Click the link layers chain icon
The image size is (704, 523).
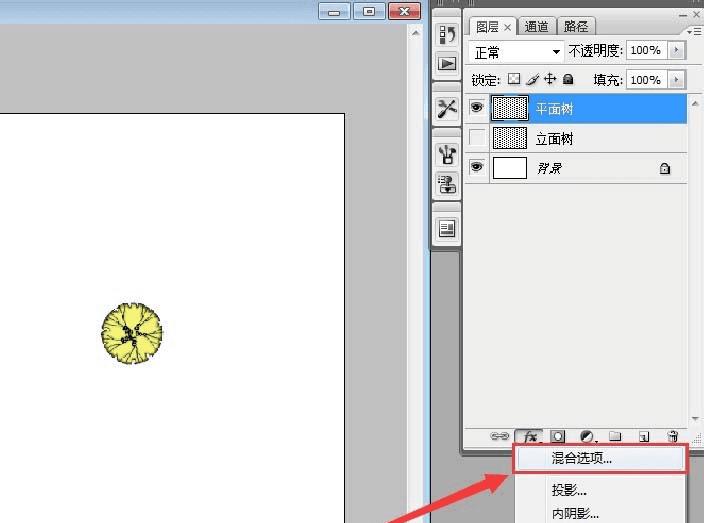(499, 436)
